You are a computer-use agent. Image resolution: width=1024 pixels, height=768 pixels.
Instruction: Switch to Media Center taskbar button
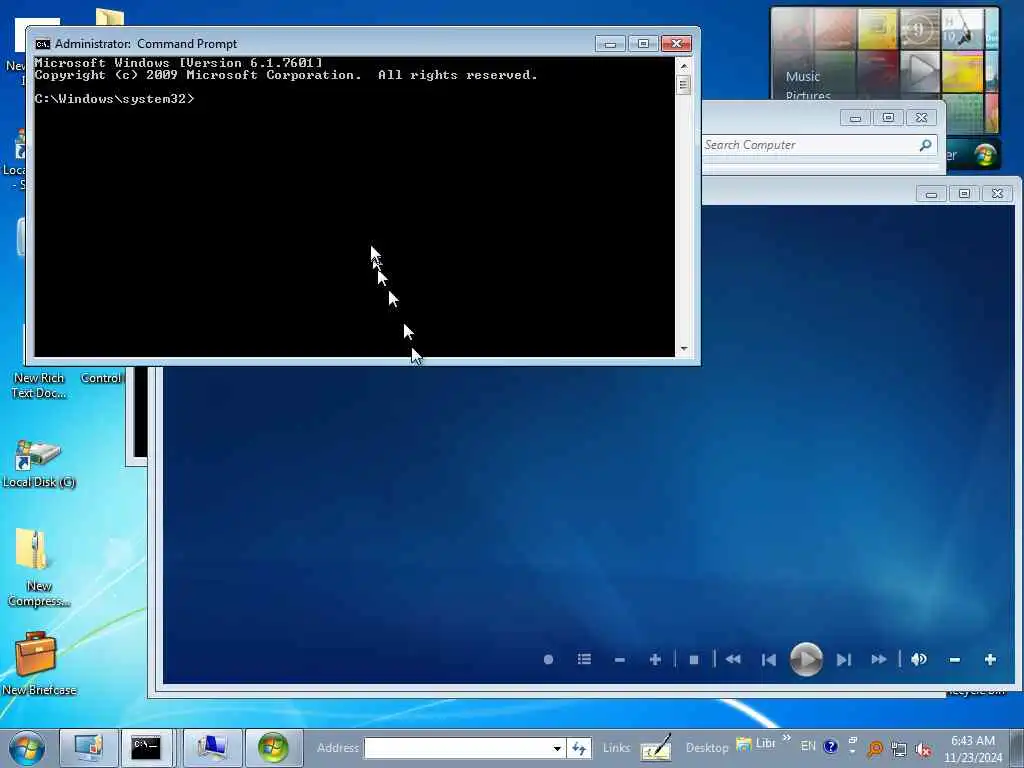[x=273, y=748]
